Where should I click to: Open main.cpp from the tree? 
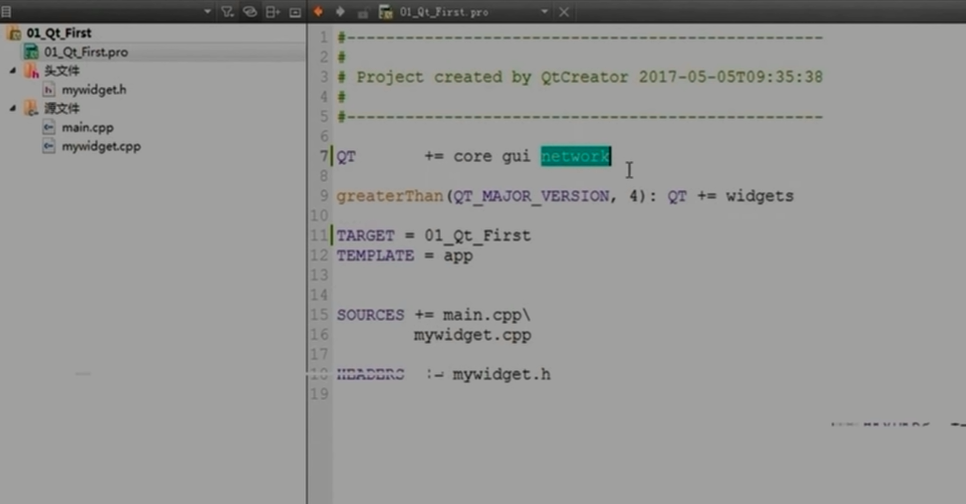point(87,128)
